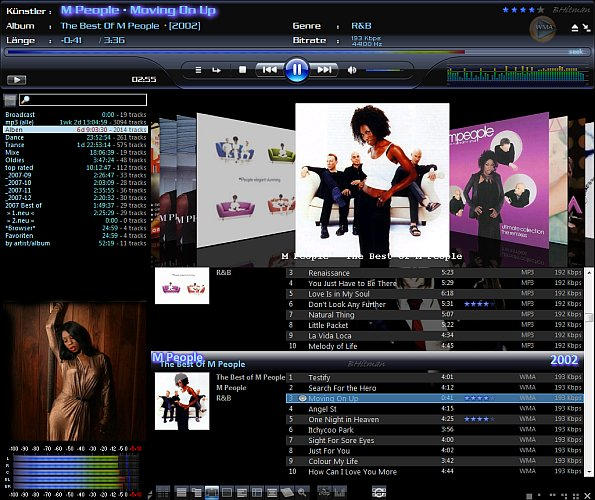Switch to mini mode via diagonal arrow icon

point(586,28)
